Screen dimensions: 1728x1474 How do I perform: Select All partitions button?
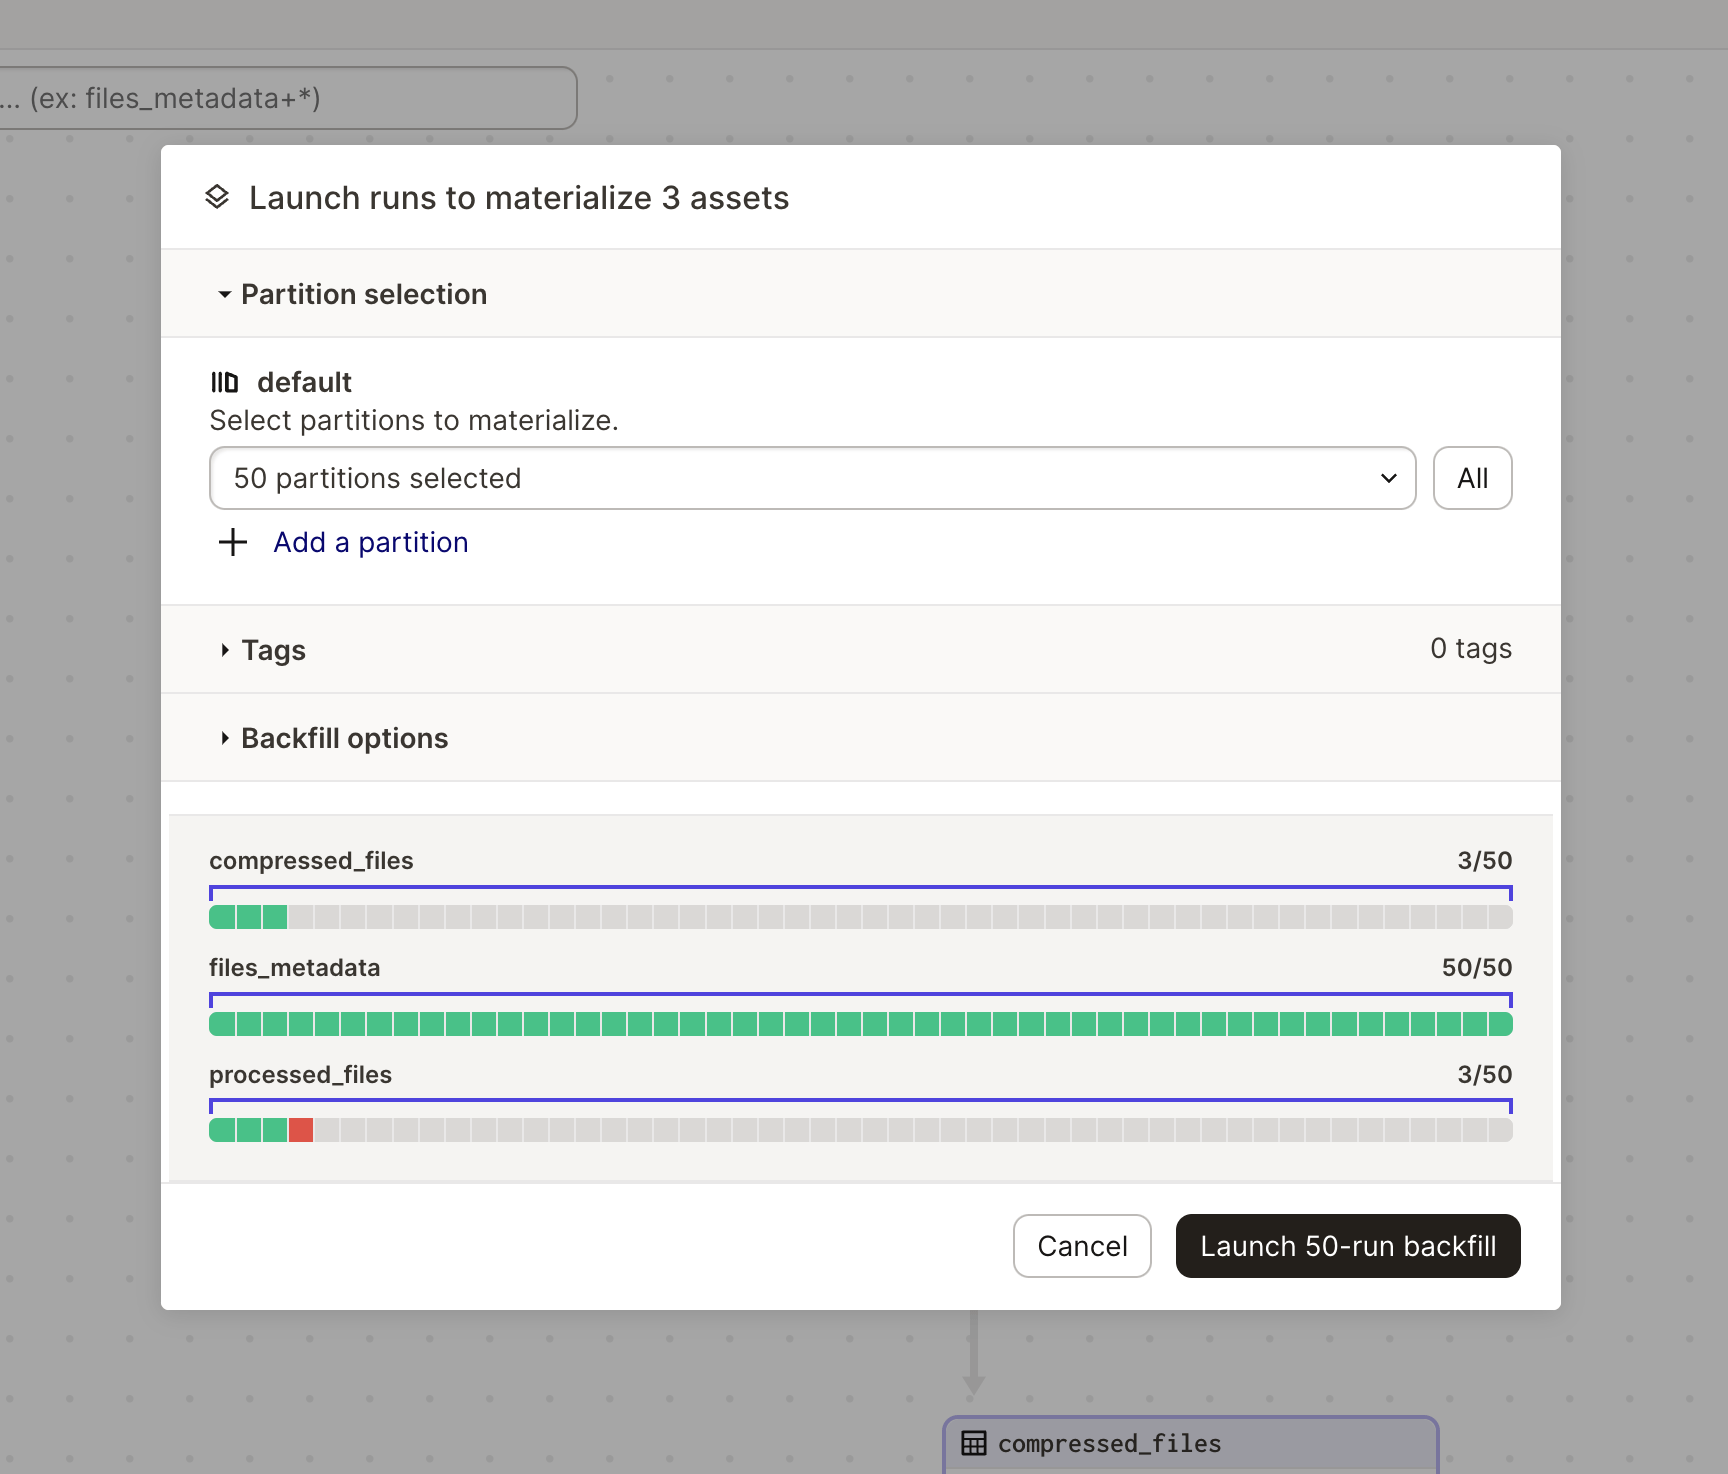click(x=1472, y=478)
